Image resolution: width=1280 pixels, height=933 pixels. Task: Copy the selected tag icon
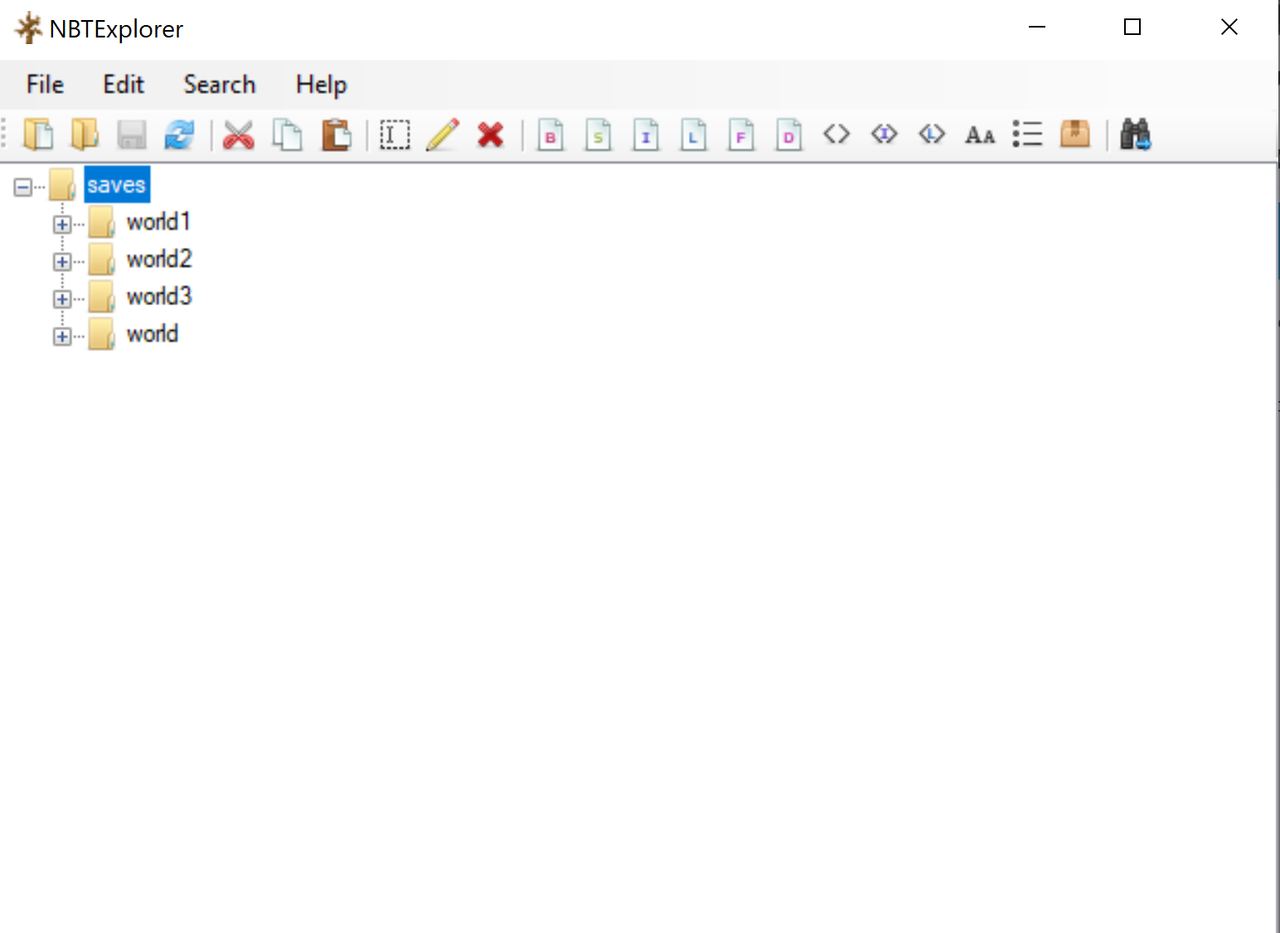click(287, 134)
